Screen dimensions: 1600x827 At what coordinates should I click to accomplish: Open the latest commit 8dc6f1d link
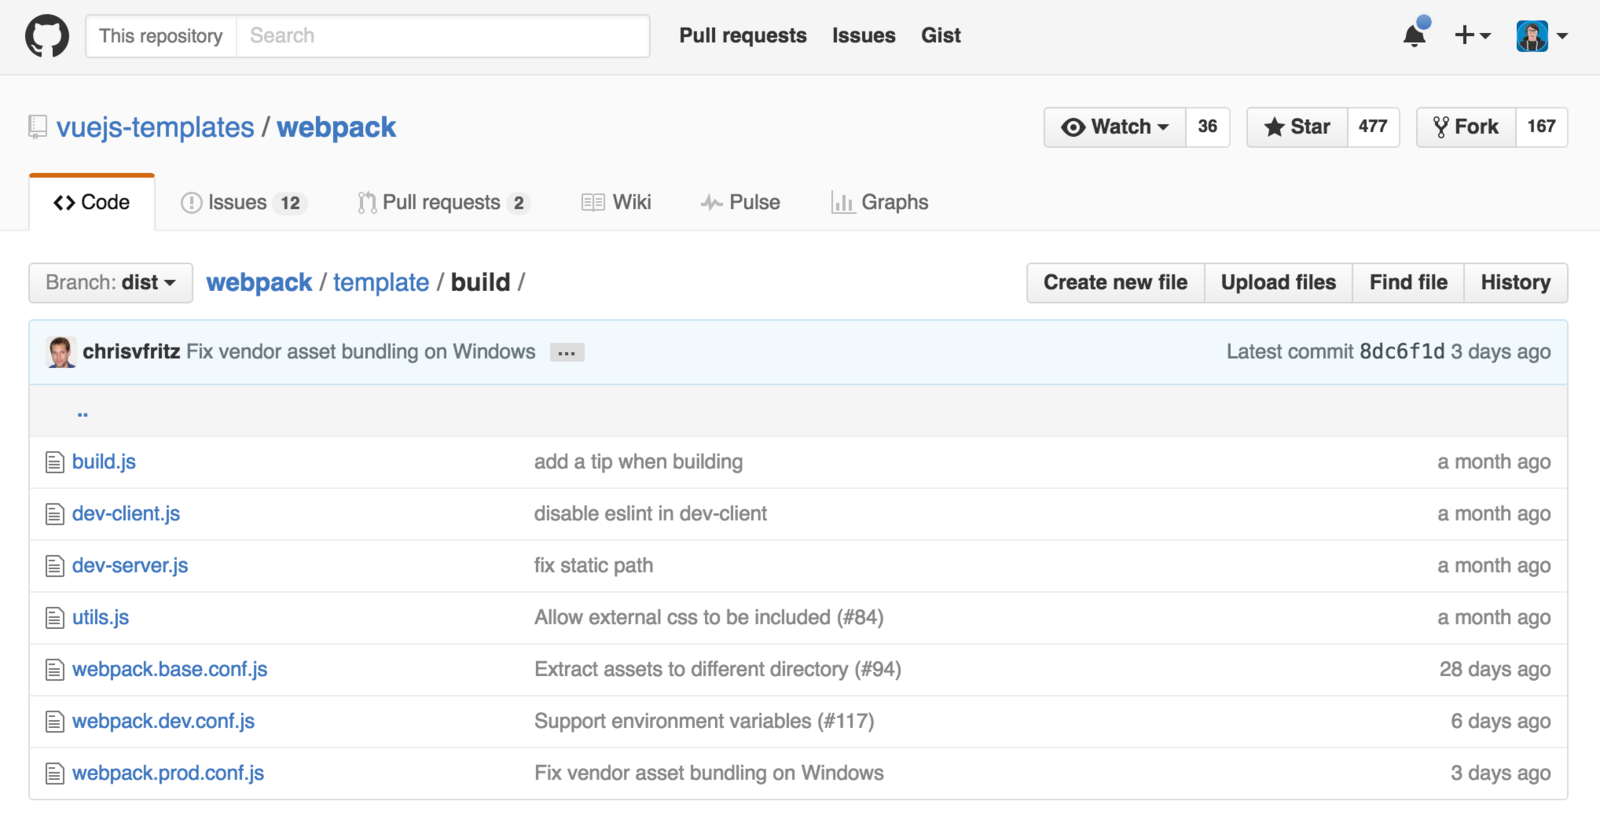coord(1402,352)
